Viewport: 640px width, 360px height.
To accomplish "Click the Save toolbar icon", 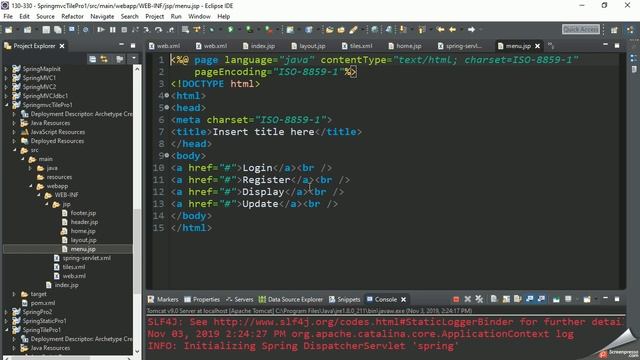I will point(46,30).
